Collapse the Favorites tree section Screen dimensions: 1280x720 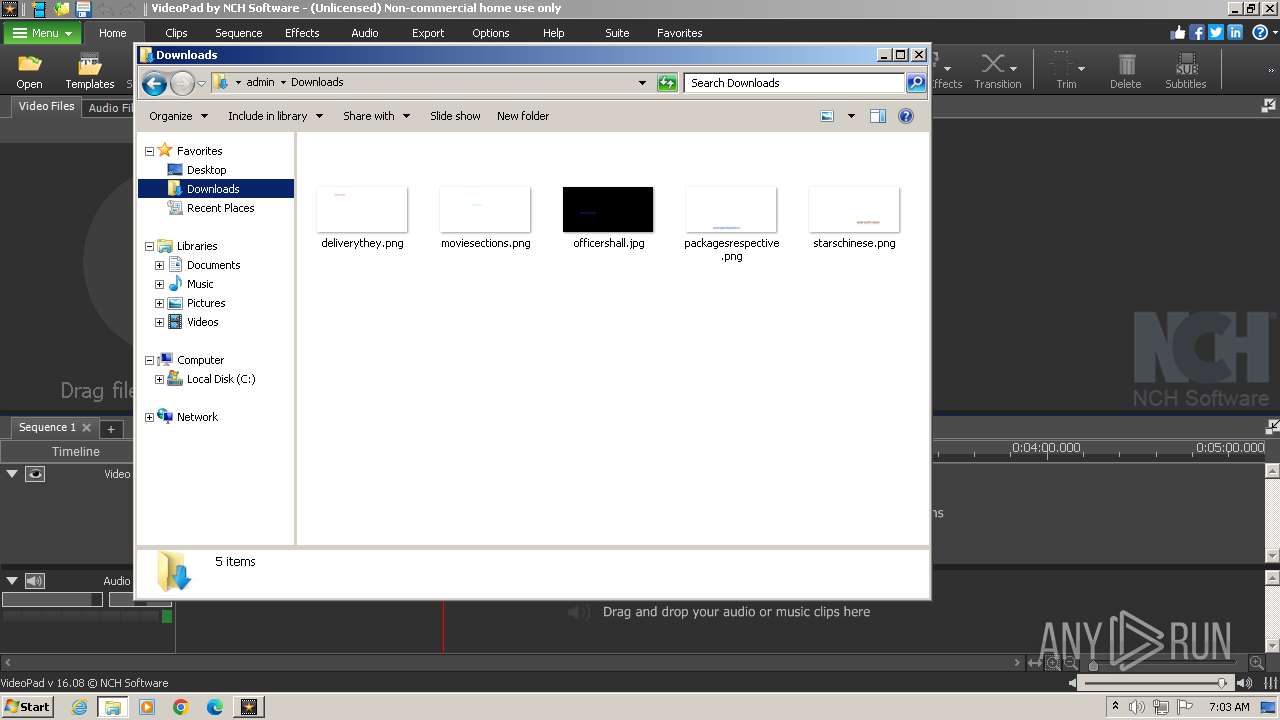point(149,151)
